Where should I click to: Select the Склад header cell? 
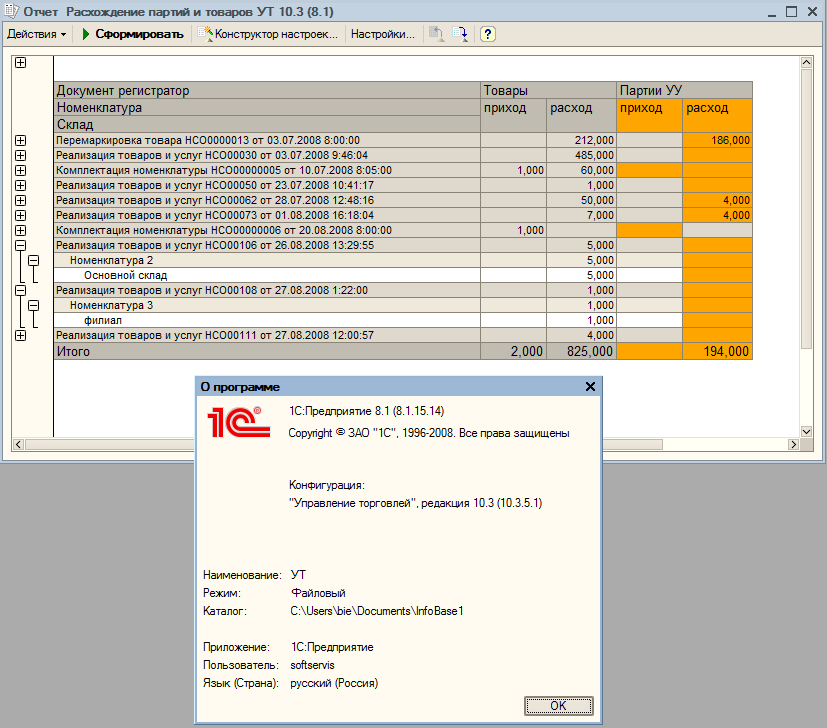pyautogui.click(x=267, y=124)
